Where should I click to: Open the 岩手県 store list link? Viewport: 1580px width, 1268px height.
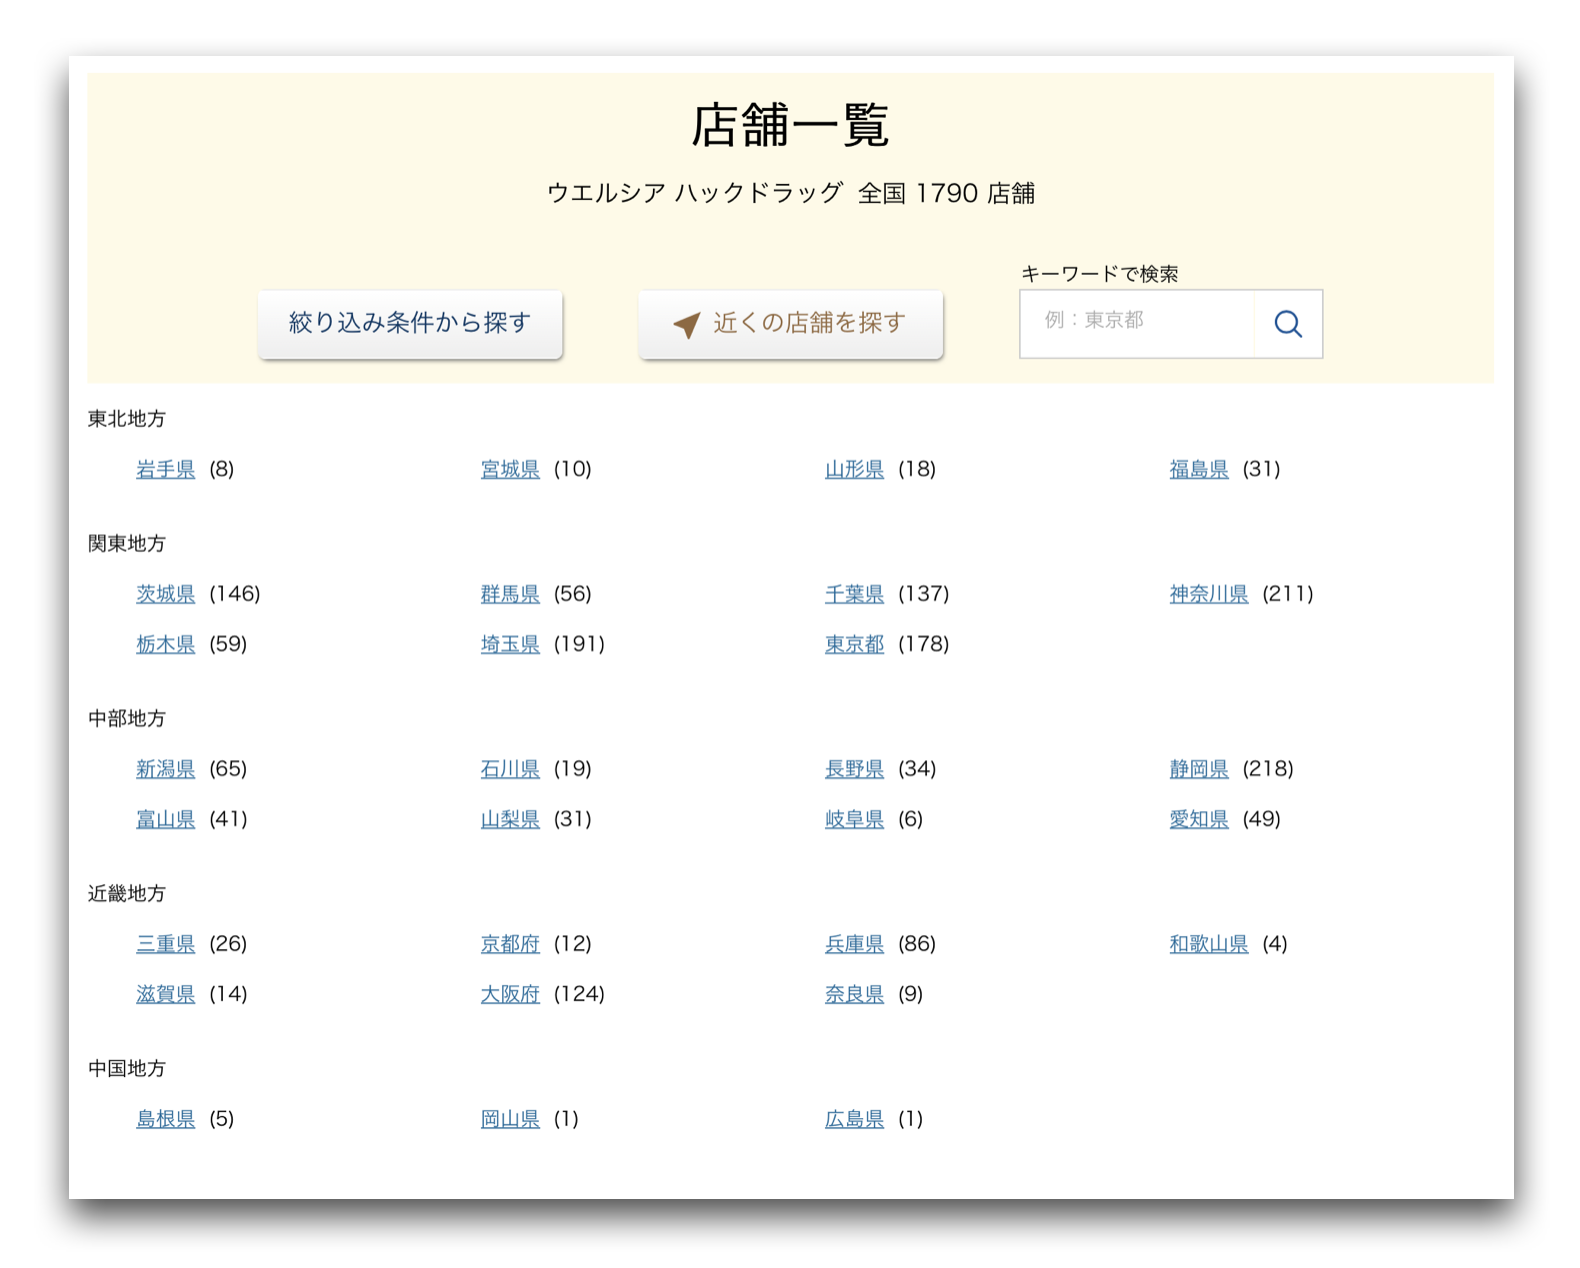(x=166, y=469)
